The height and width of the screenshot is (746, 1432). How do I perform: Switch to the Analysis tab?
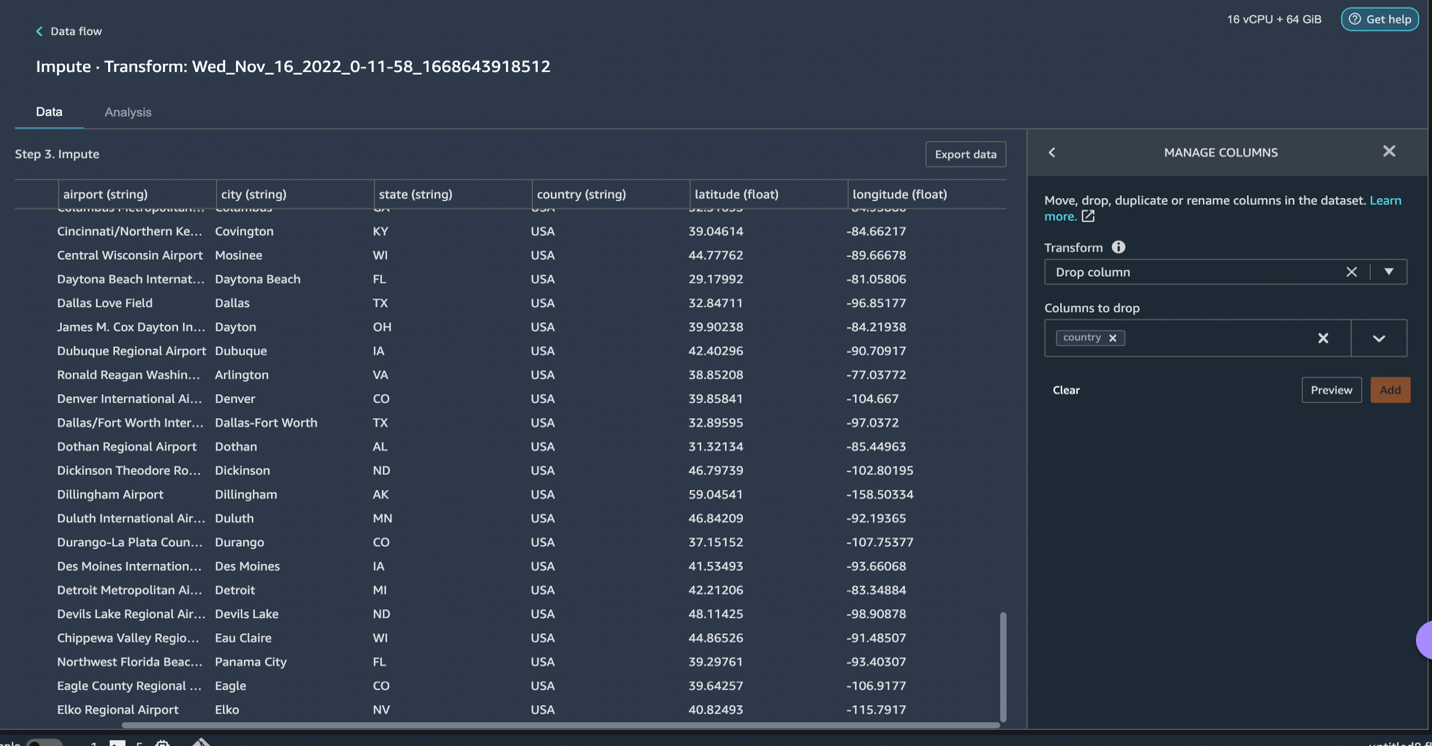[128, 112]
